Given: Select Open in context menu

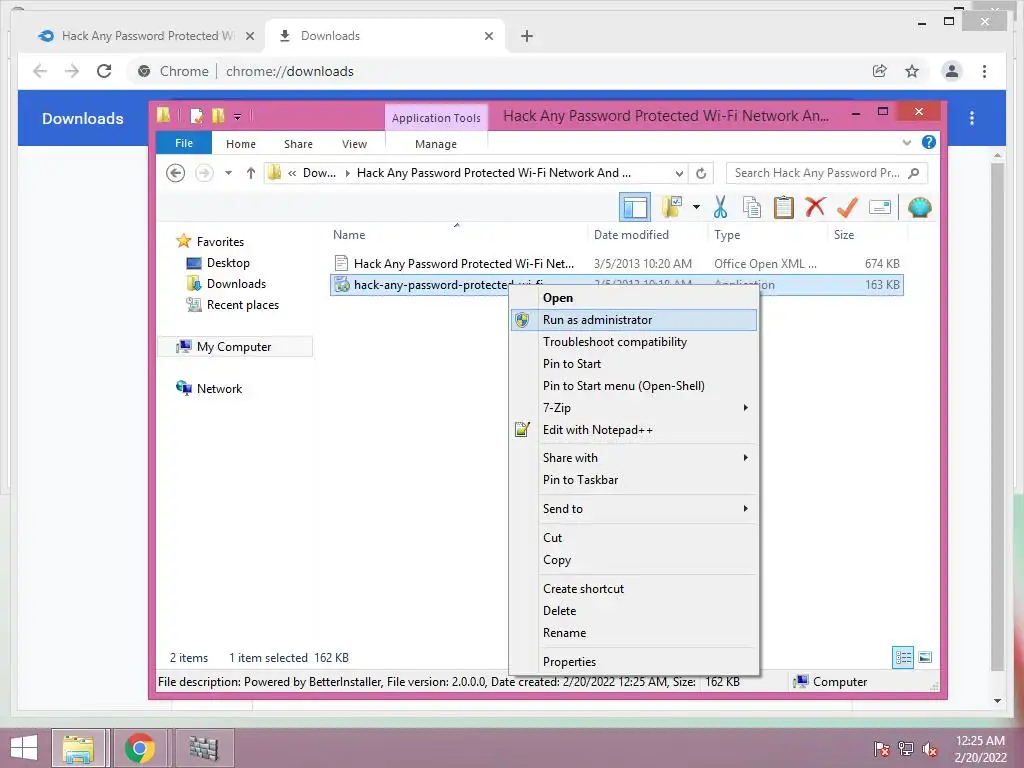Looking at the screenshot, I should [x=633, y=298].
